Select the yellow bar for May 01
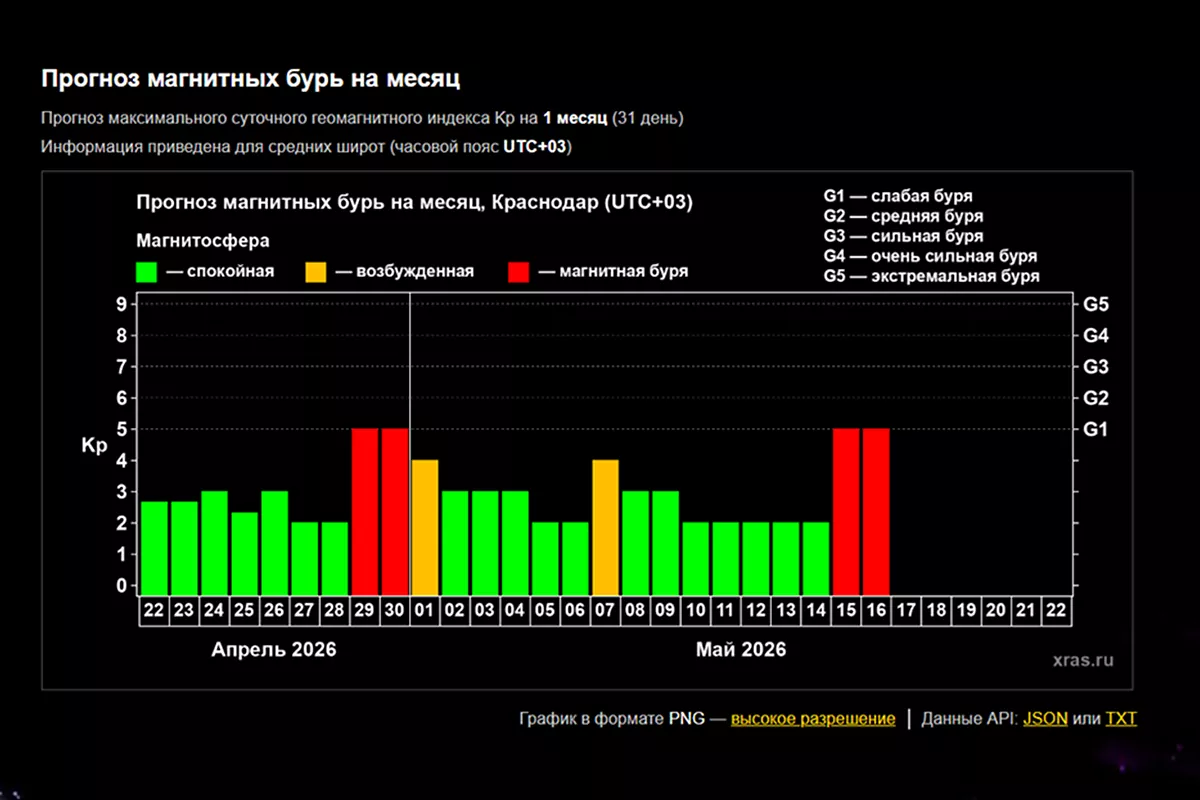 point(425,526)
